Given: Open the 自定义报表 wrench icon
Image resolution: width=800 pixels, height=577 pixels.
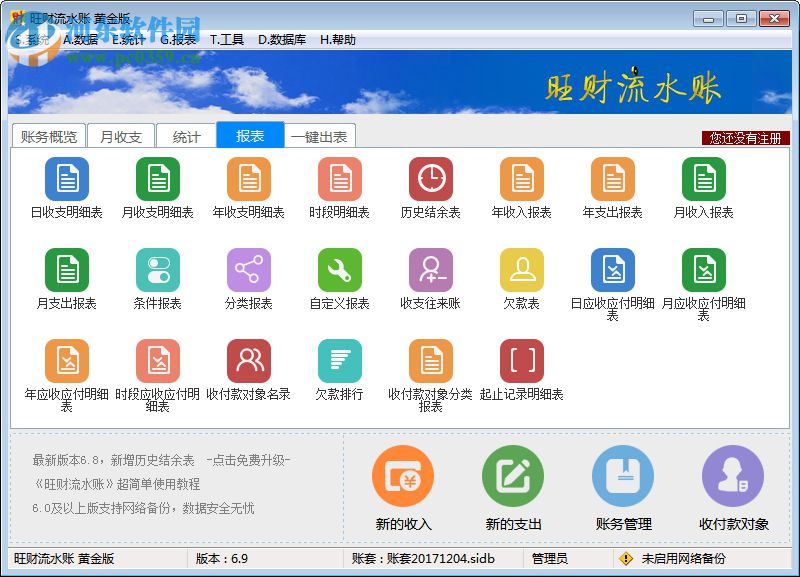Looking at the screenshot, I should click(x=340, y=270).
